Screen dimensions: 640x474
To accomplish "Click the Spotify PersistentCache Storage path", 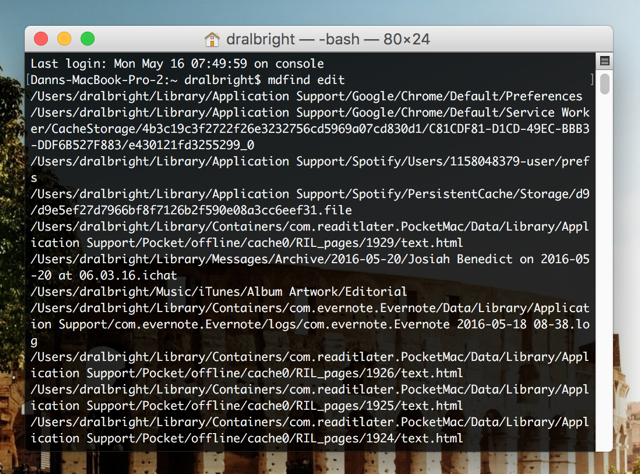I will pos(306,194).
